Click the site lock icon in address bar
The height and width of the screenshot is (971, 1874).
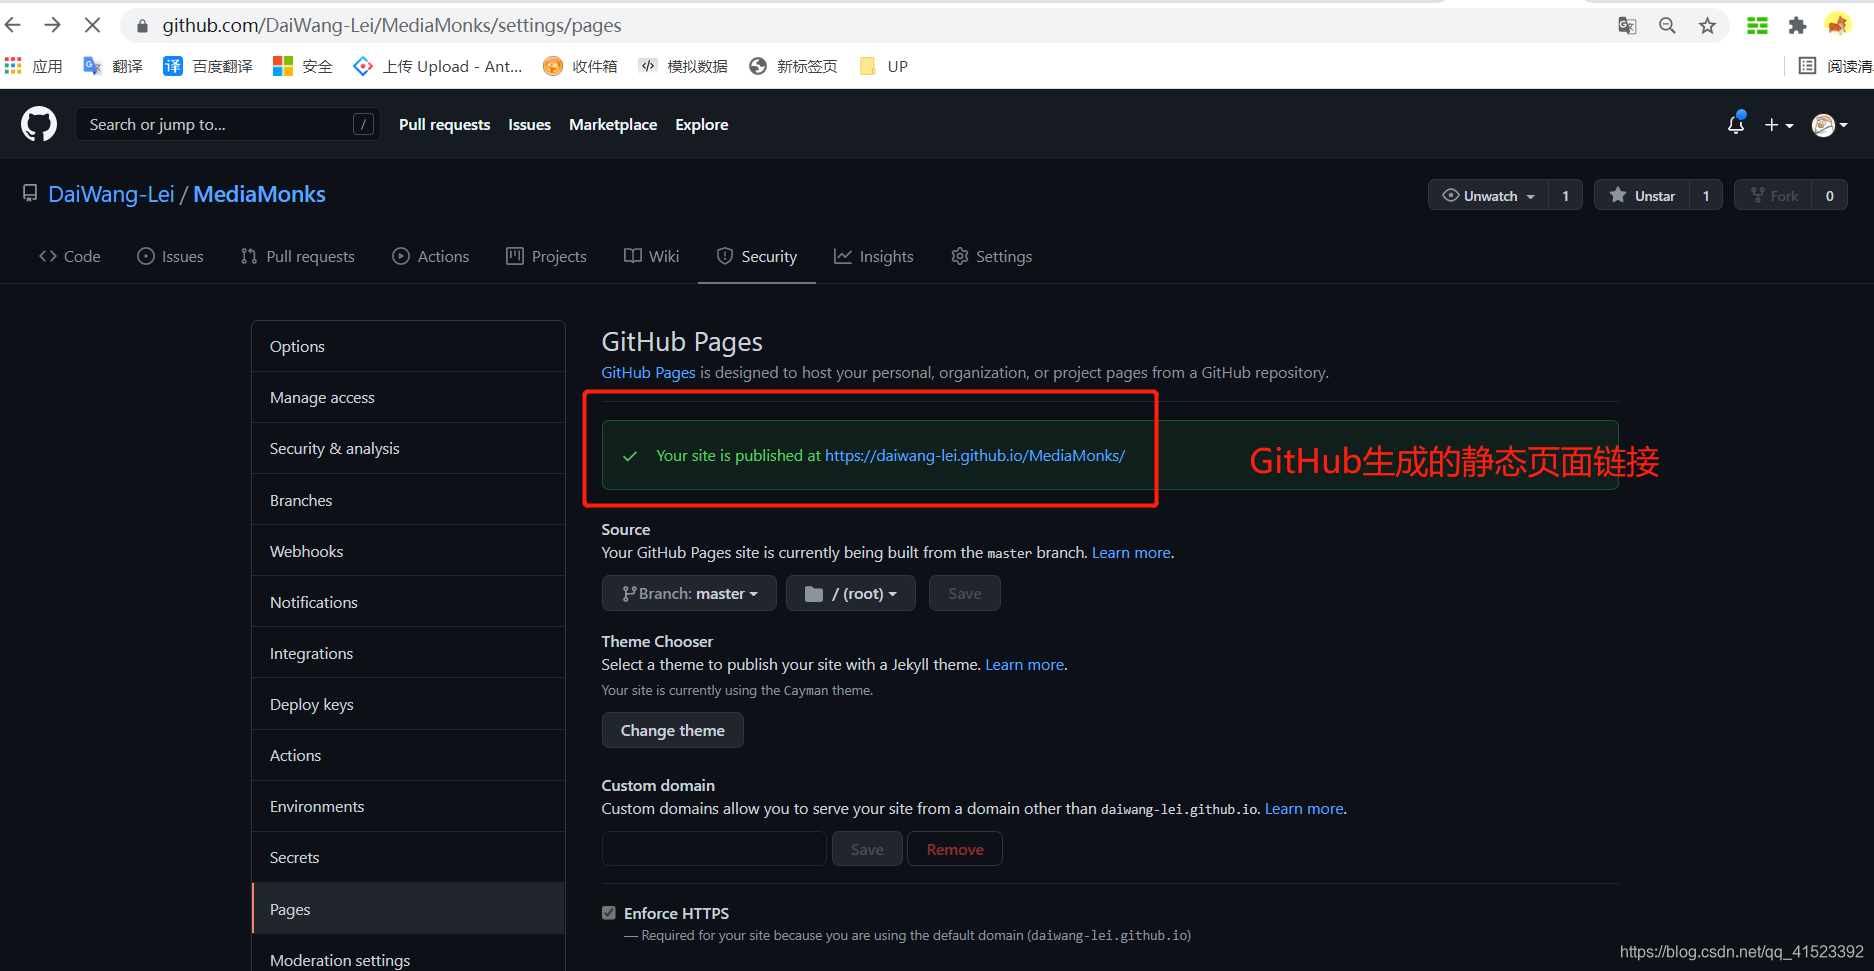pos(141,26)
